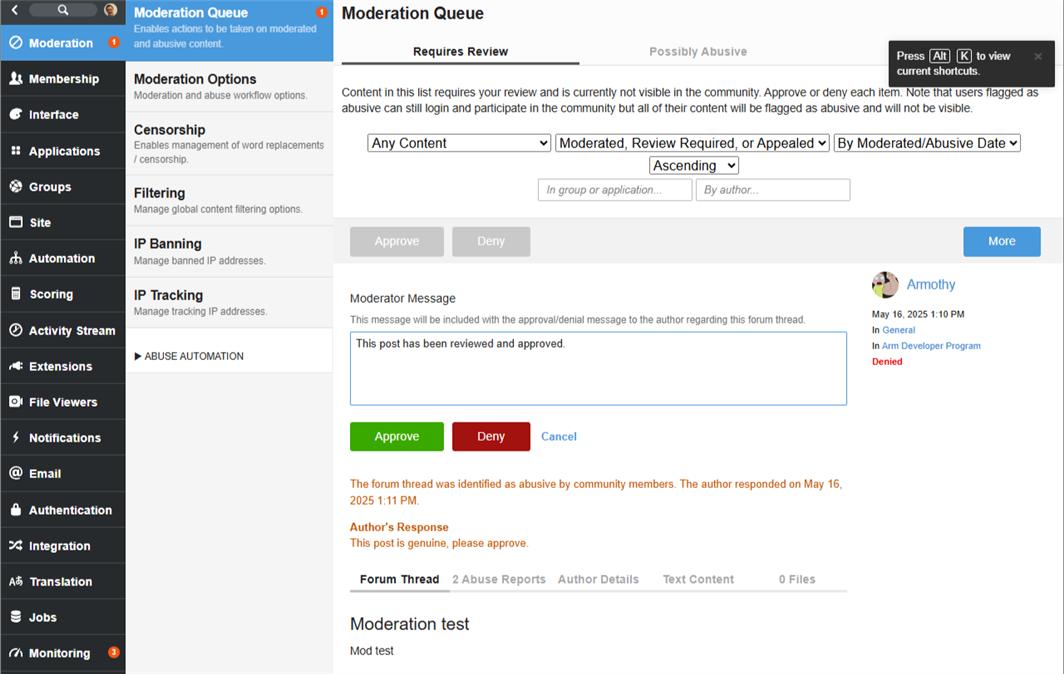Click the Applications grid icon
The image size is (1064, 674).
tap(16, 151)
